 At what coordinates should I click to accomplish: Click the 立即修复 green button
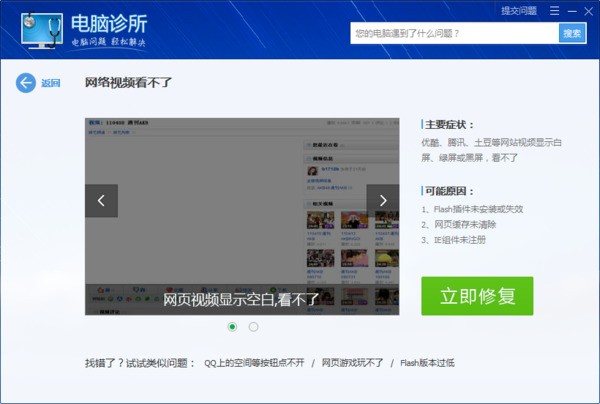point(477,296)
